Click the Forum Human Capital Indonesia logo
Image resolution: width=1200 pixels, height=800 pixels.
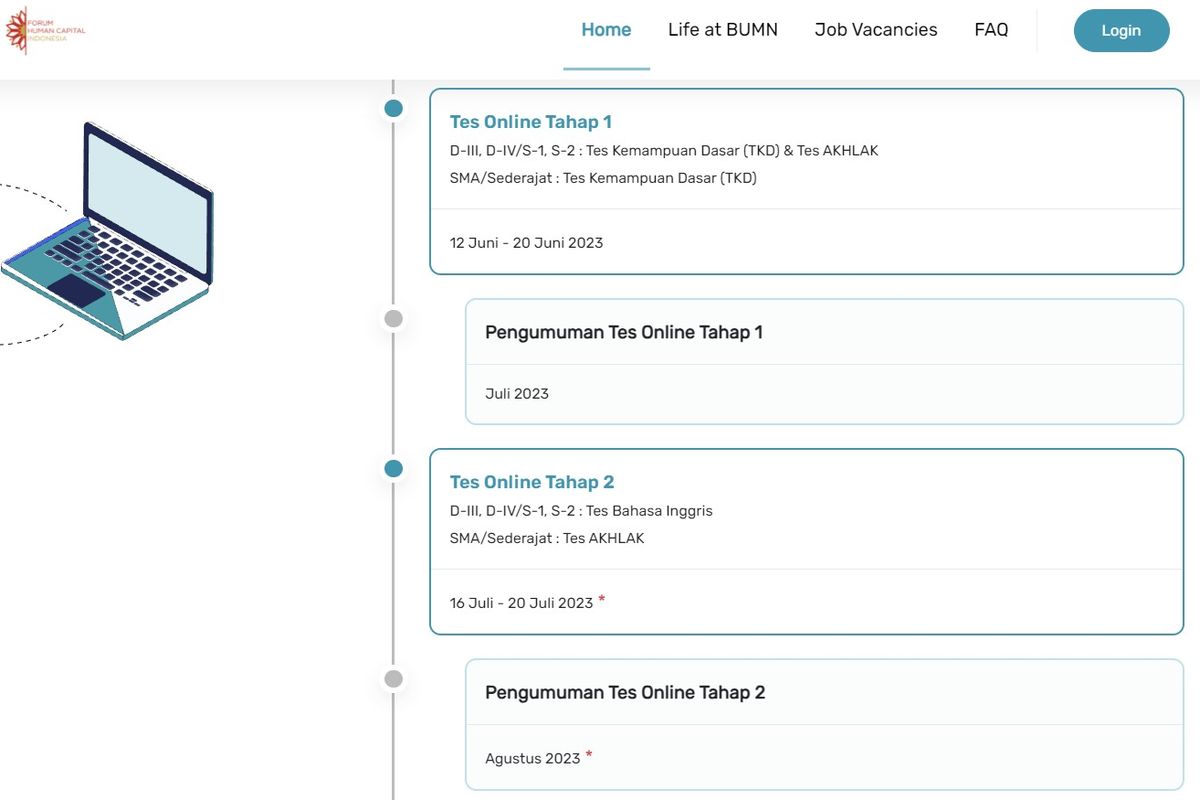click(45, 30)
